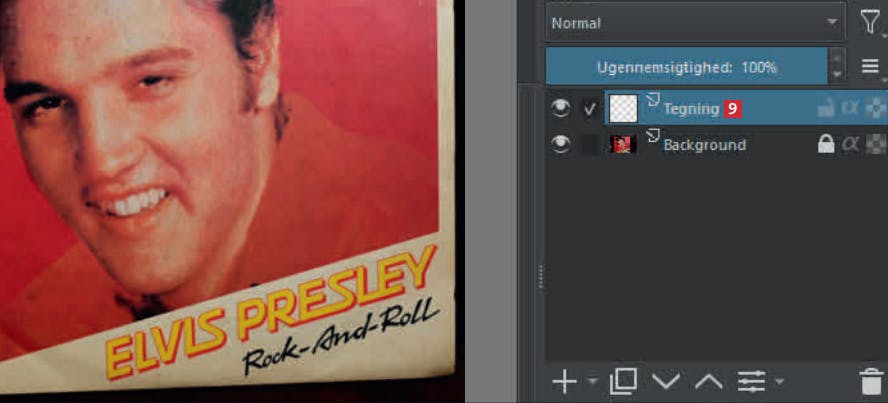Expand arrow next to add layer button
The image size is (888, 403).
[593, 381]
